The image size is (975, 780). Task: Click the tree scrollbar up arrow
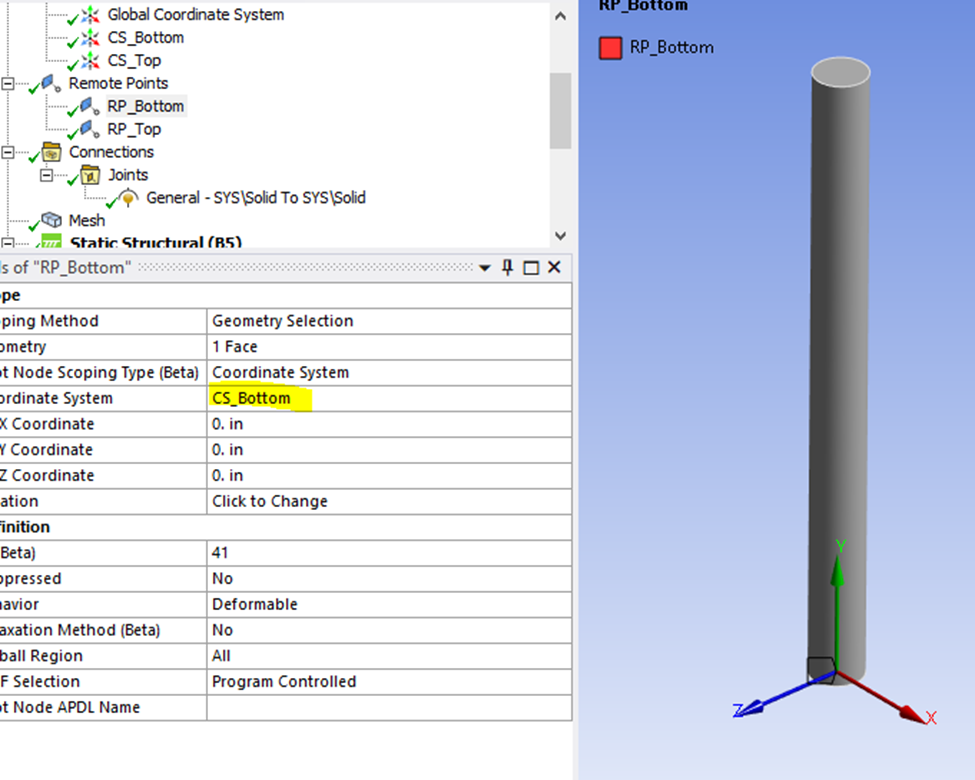561,15
